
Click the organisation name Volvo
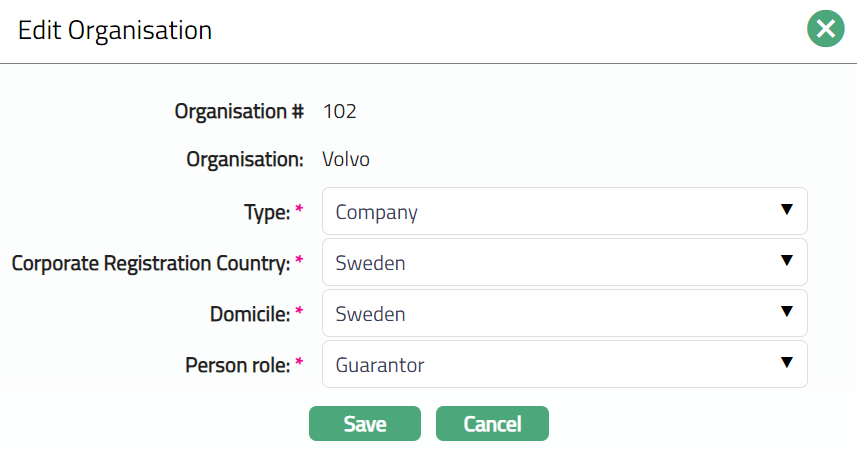(x=346, y=159)
